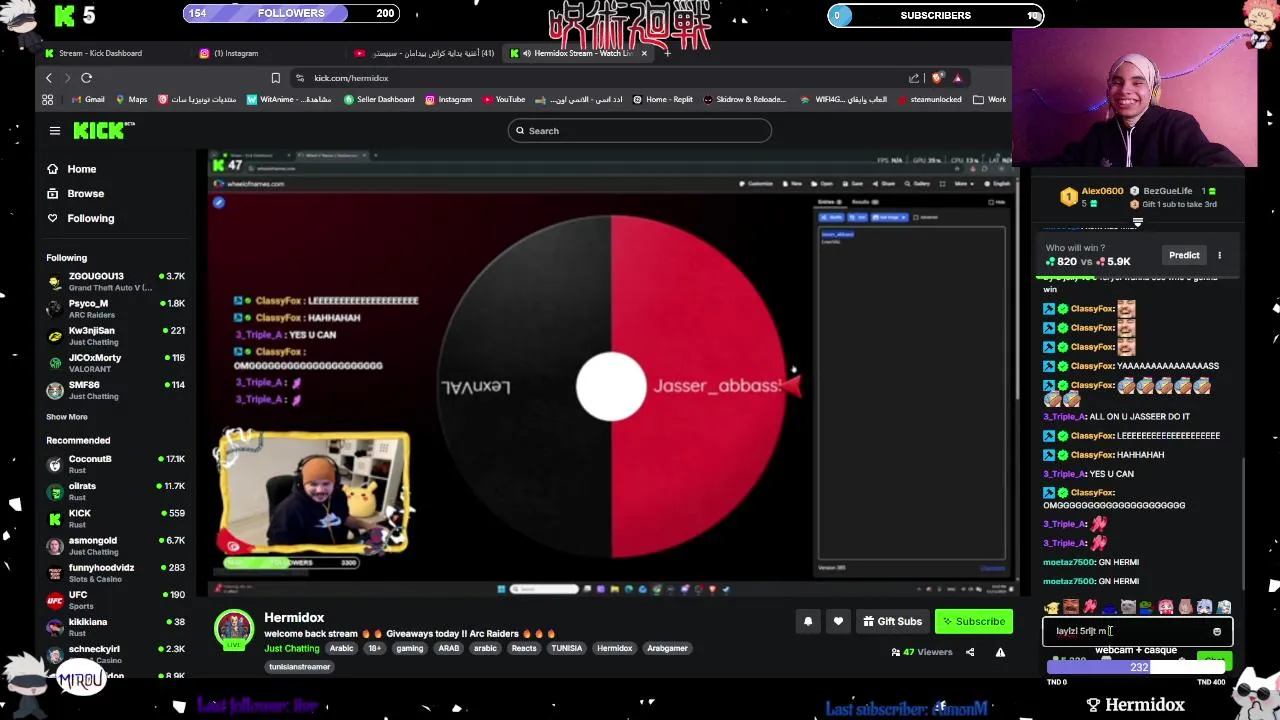Click the Predict button in chat

[x=1184, y=255]
